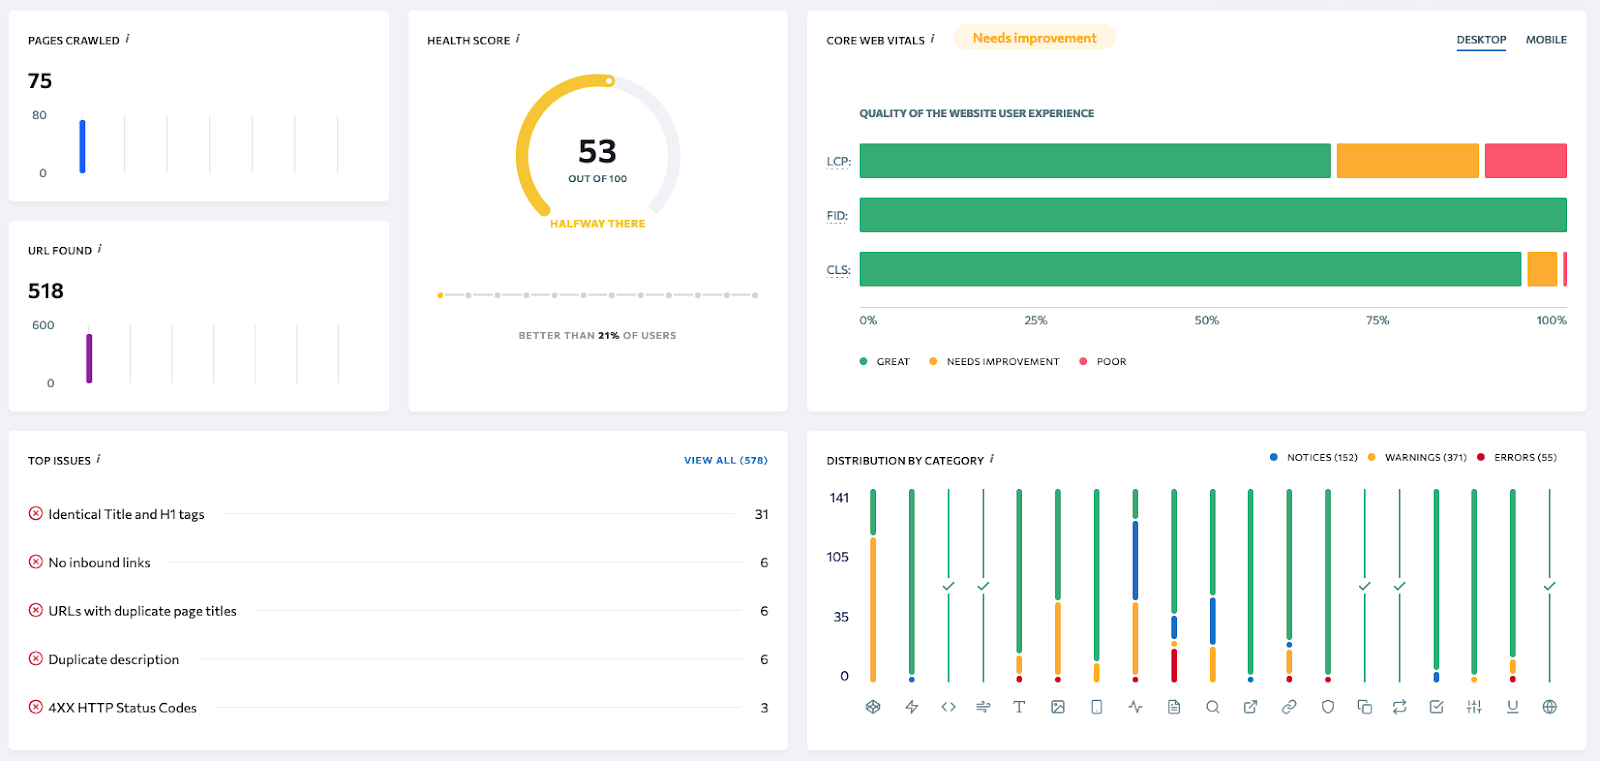
Task: Toggle Warnings (371) in chart legend
Action: [1417, 457]
